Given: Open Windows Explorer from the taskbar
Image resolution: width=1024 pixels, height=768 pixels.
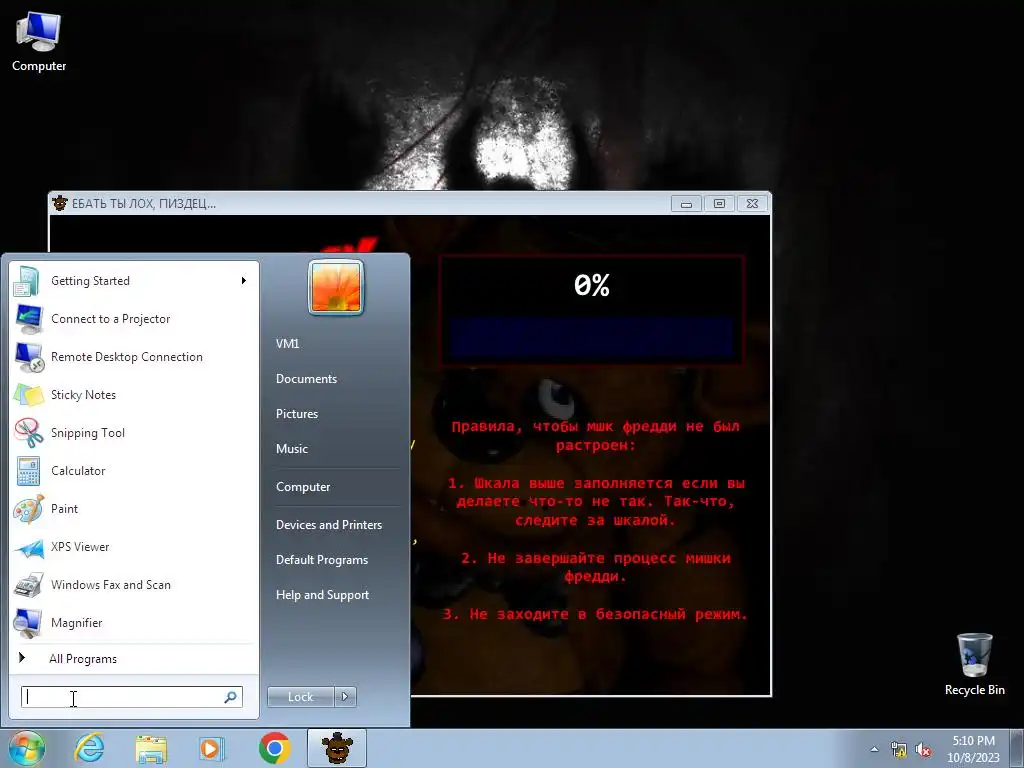Looking at the screenshot, I should coord(151,748).
